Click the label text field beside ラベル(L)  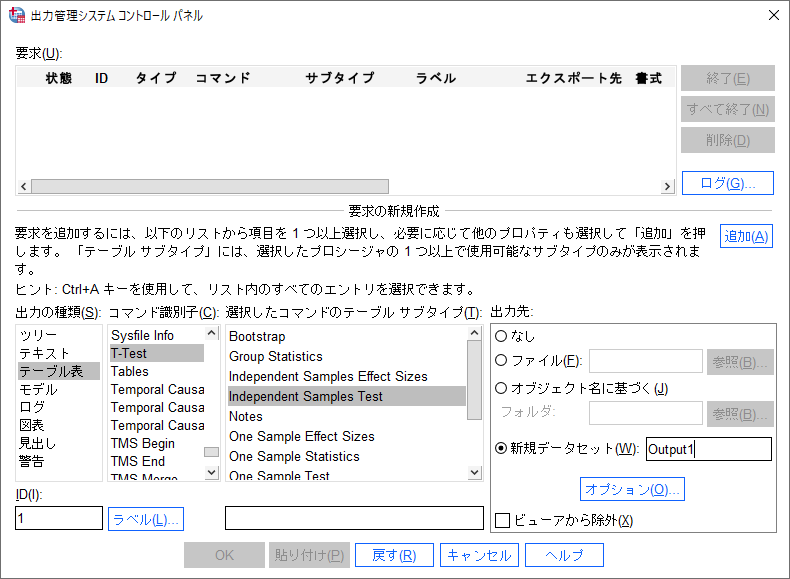point(354,518)
